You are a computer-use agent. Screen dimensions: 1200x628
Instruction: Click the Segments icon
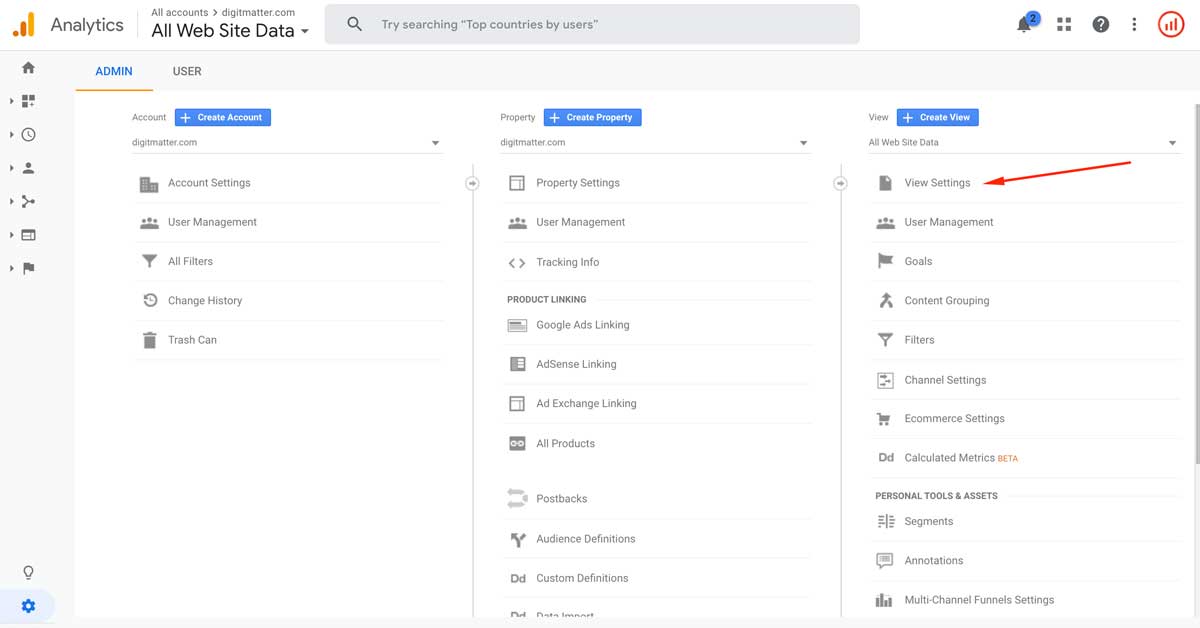click(885, 521)
